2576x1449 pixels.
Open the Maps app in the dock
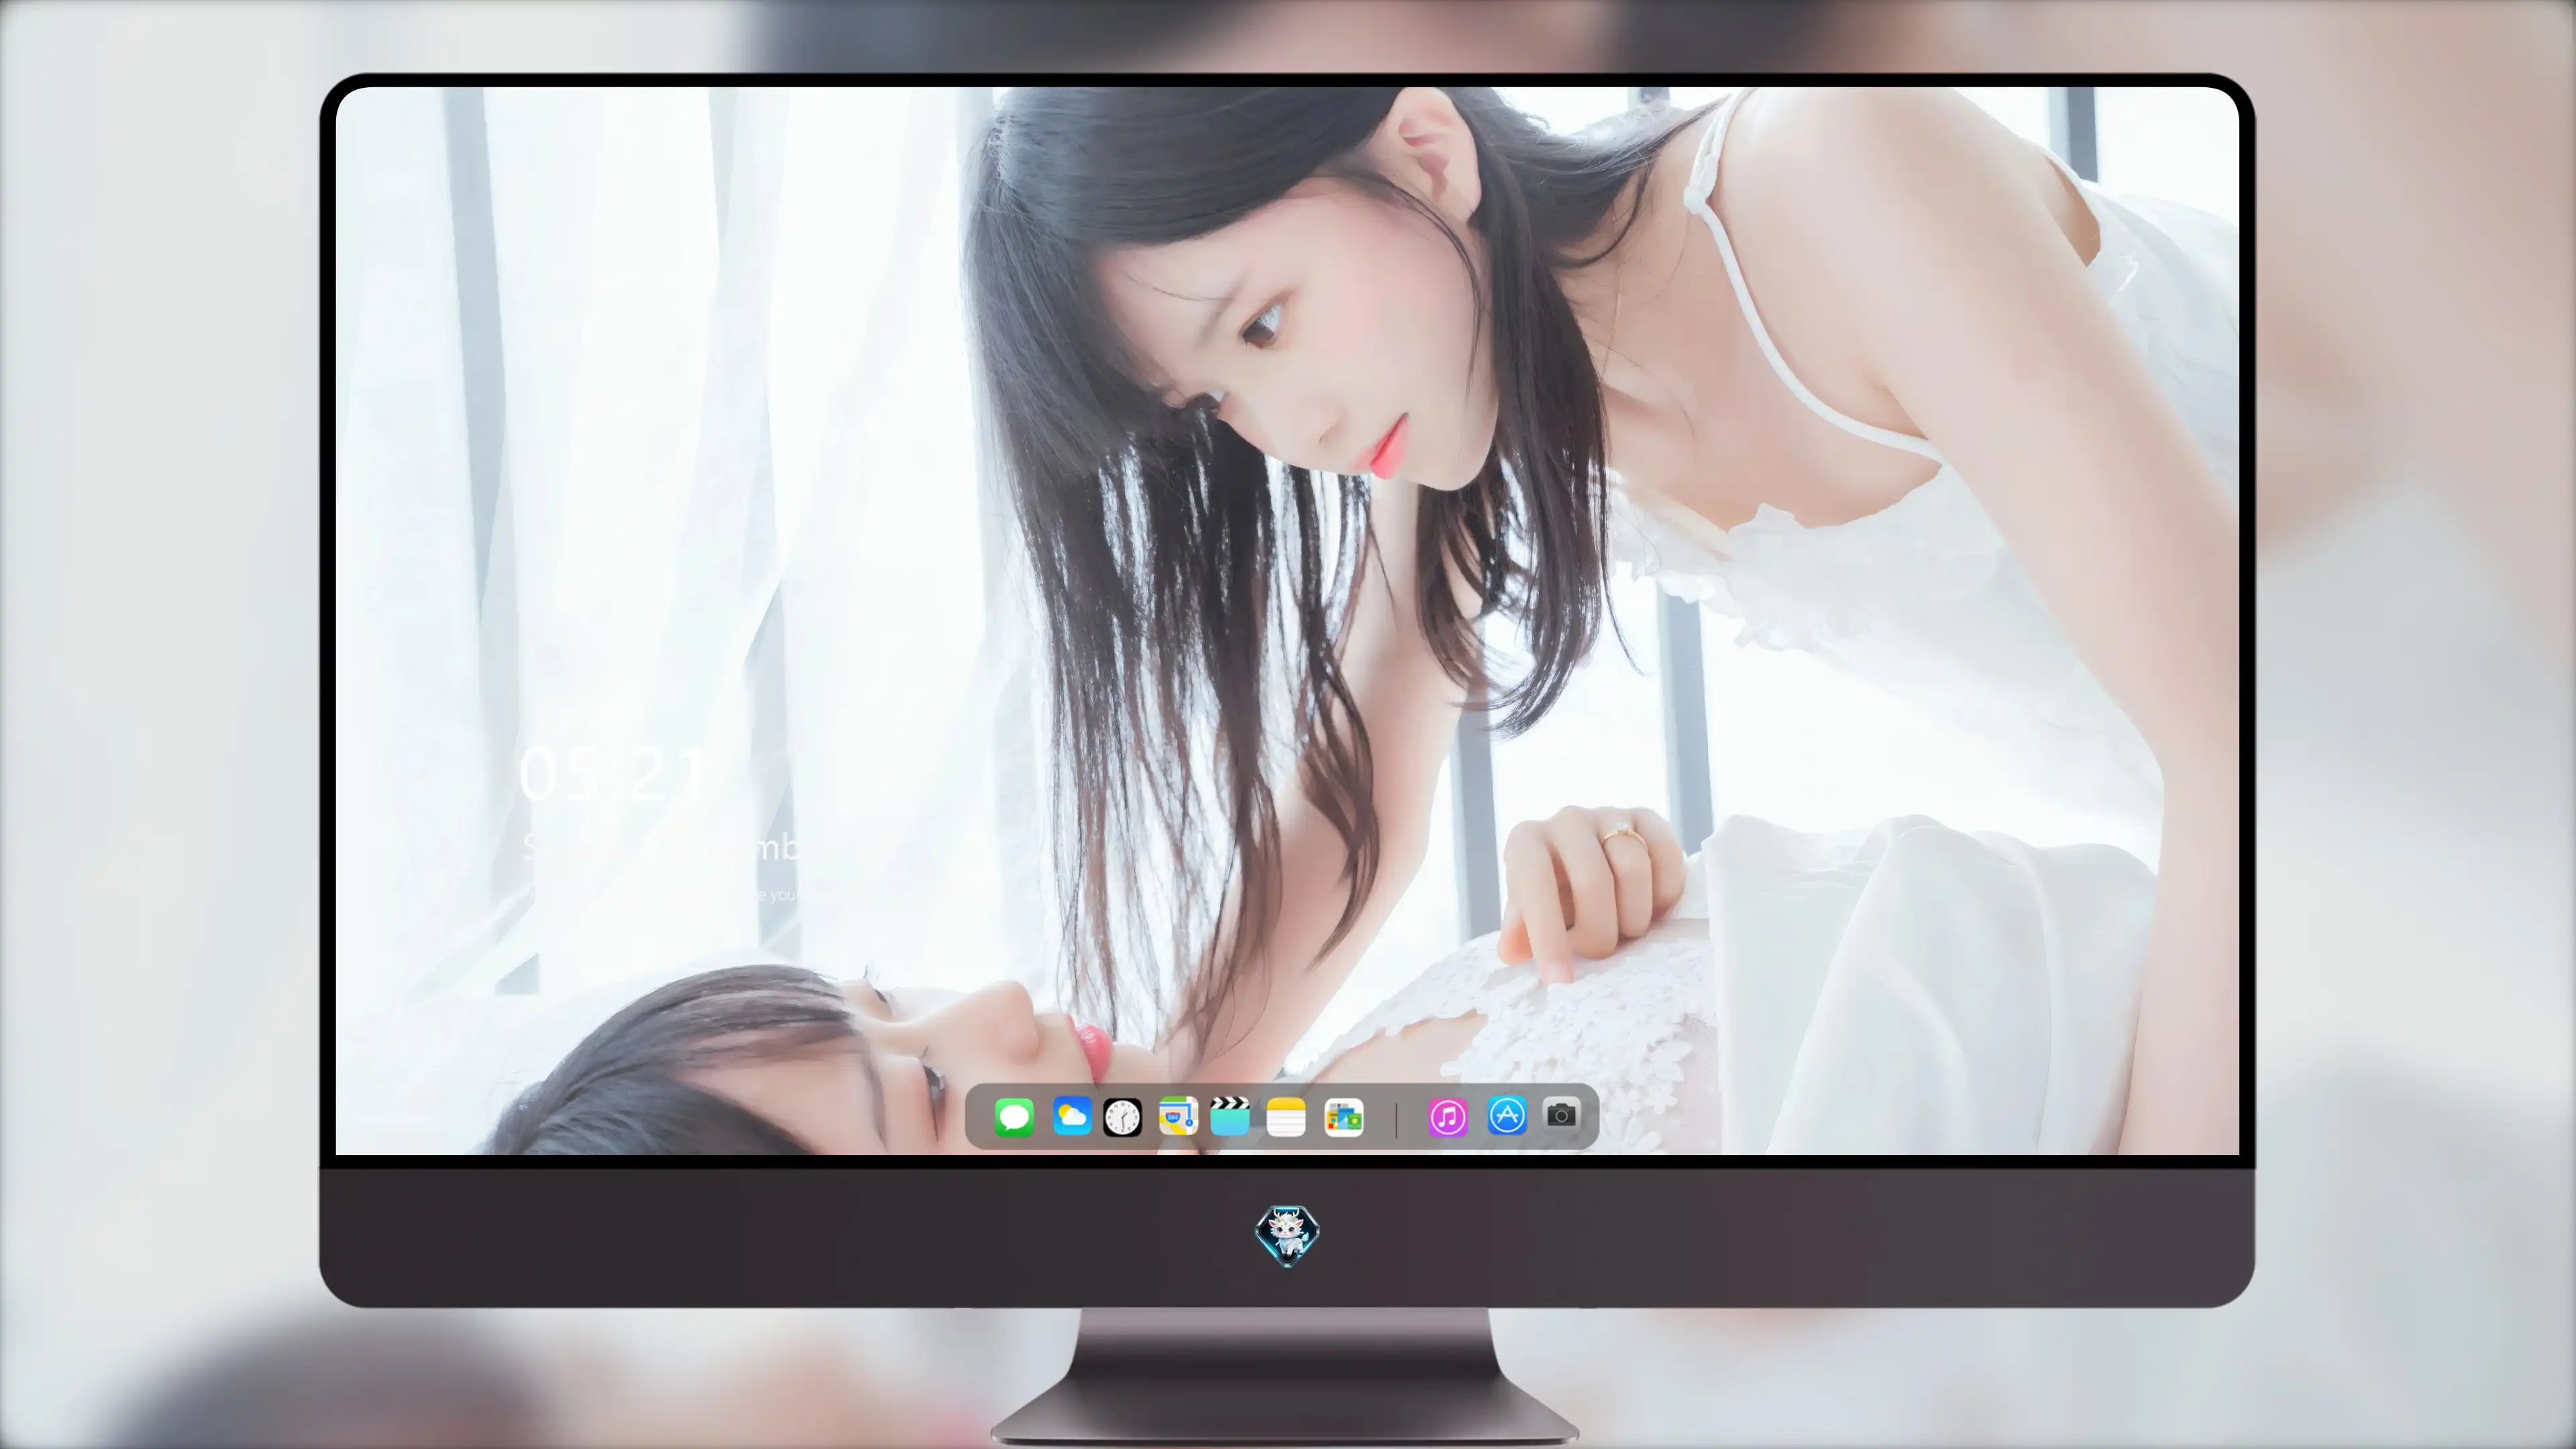point(1178,1116)
